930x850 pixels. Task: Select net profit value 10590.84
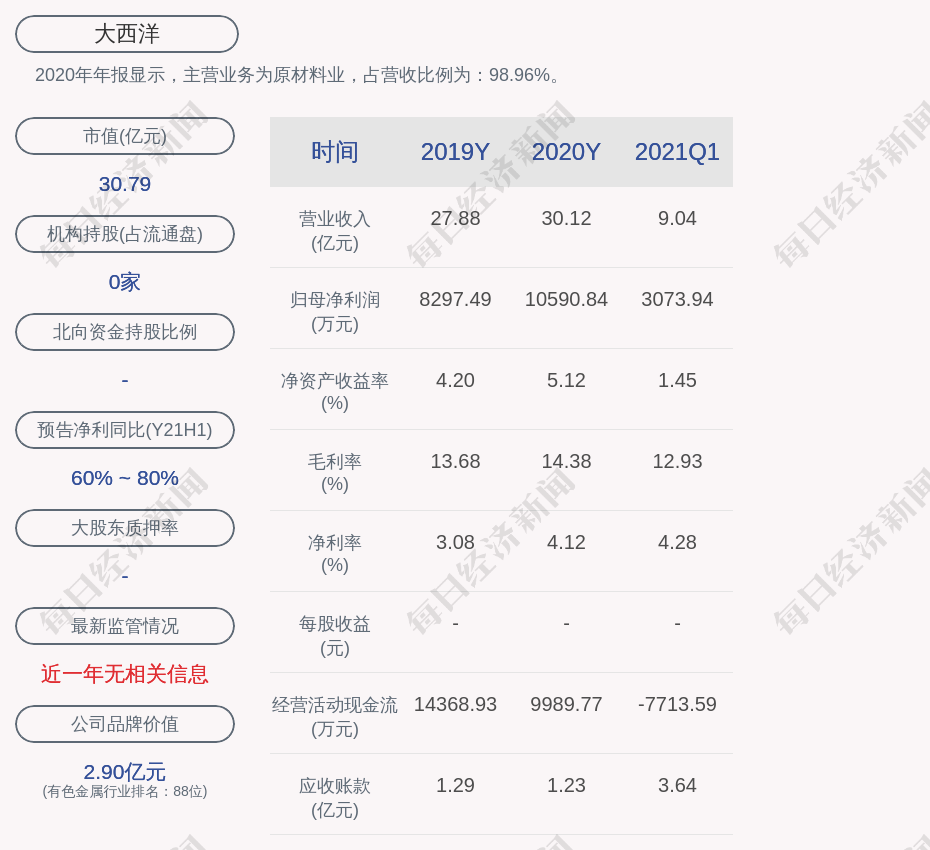click(x=566, y=299)
